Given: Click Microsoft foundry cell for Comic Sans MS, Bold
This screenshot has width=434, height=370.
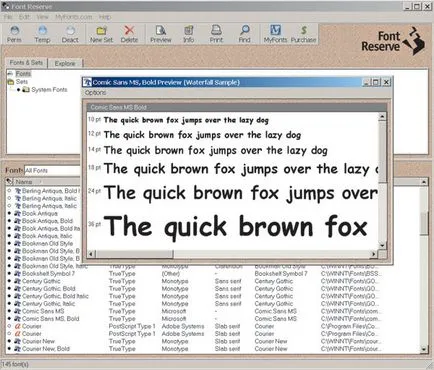Looking at the screenshot, I should pos(174,318).
